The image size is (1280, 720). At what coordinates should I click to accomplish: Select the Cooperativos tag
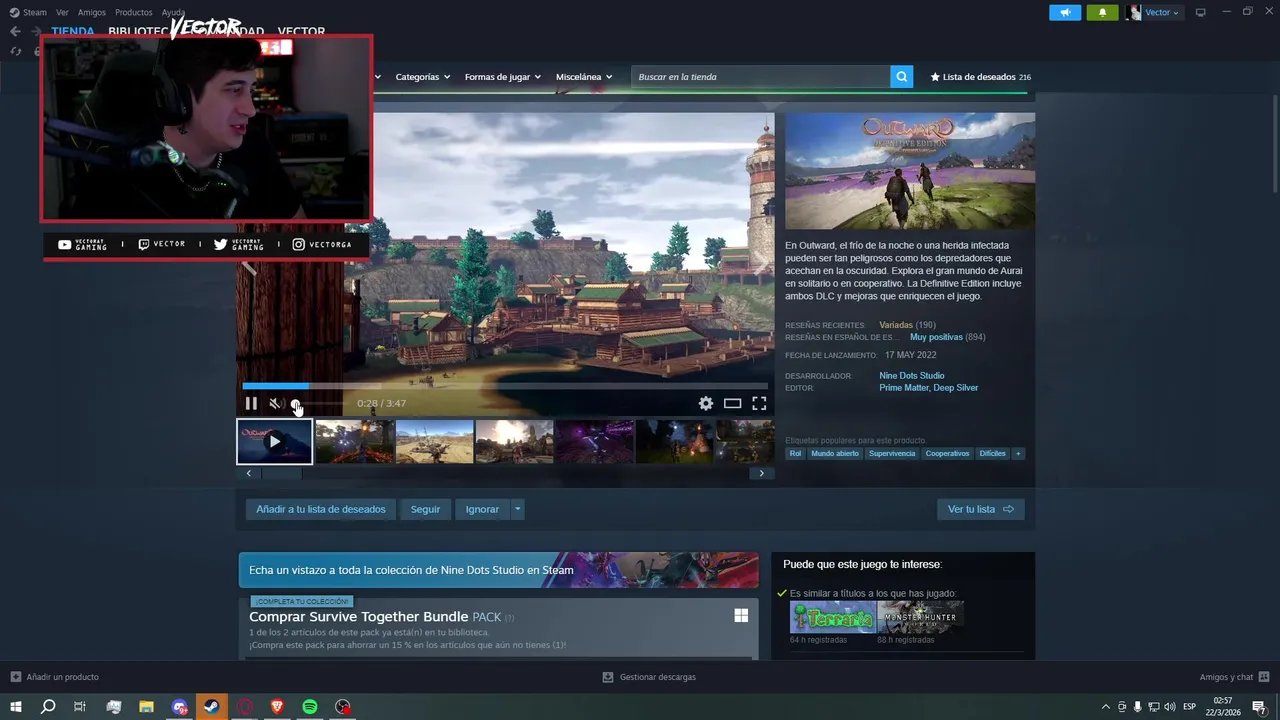point(947,453)
